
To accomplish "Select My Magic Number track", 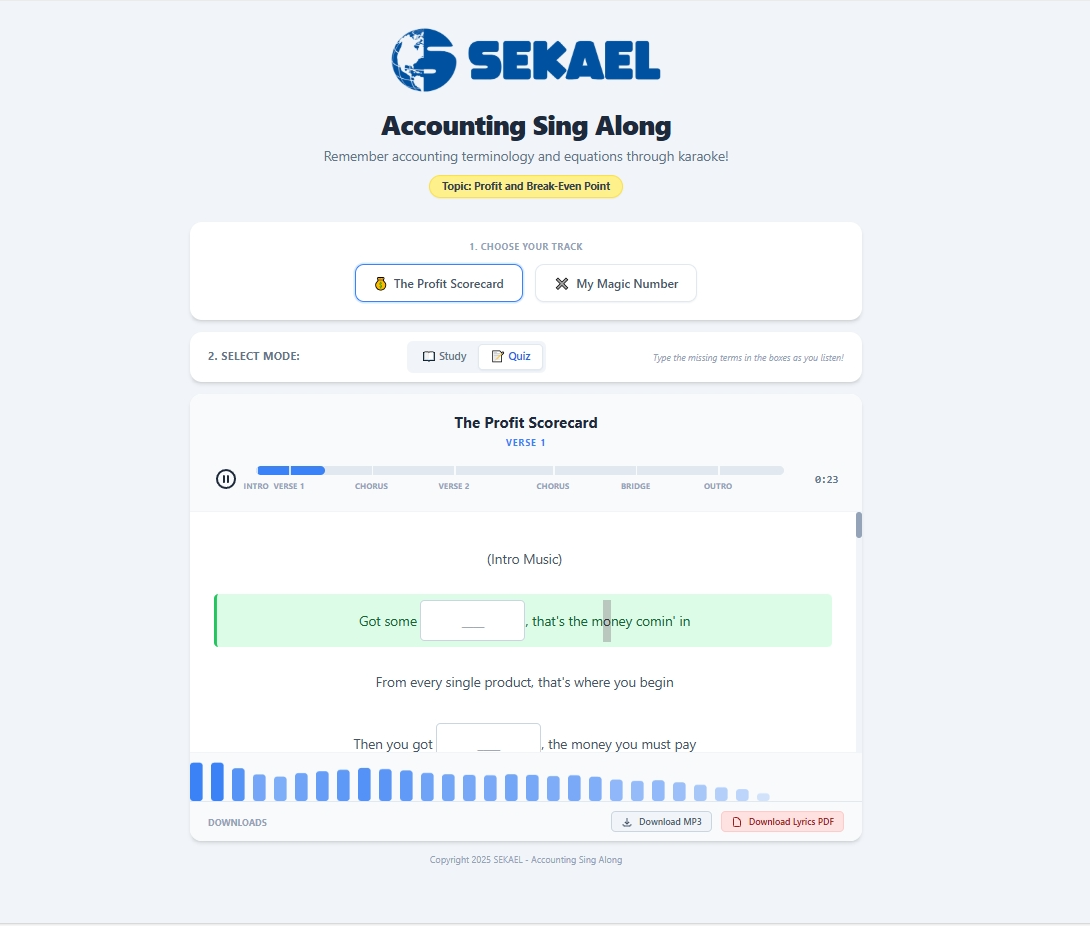I will pos(615,283).
